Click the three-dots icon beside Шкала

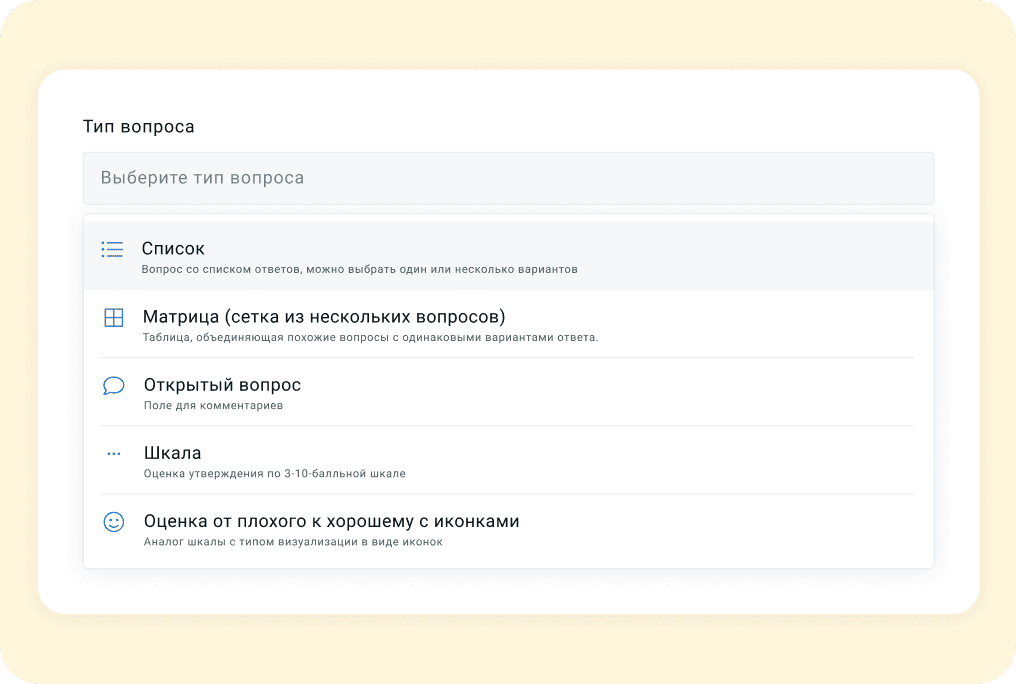click(113, 454)
